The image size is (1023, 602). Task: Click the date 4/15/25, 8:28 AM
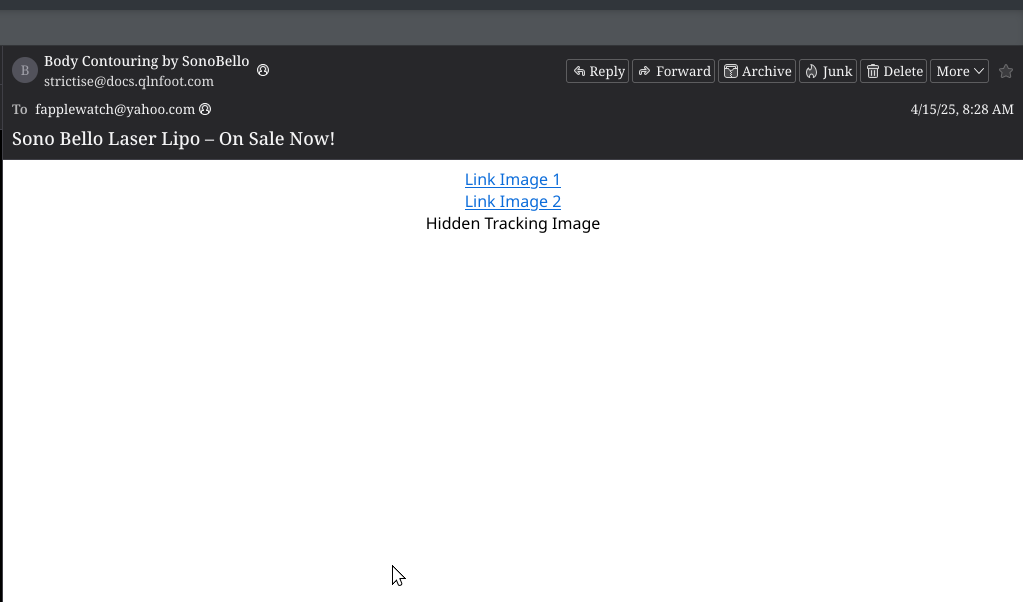click(962, 109)
